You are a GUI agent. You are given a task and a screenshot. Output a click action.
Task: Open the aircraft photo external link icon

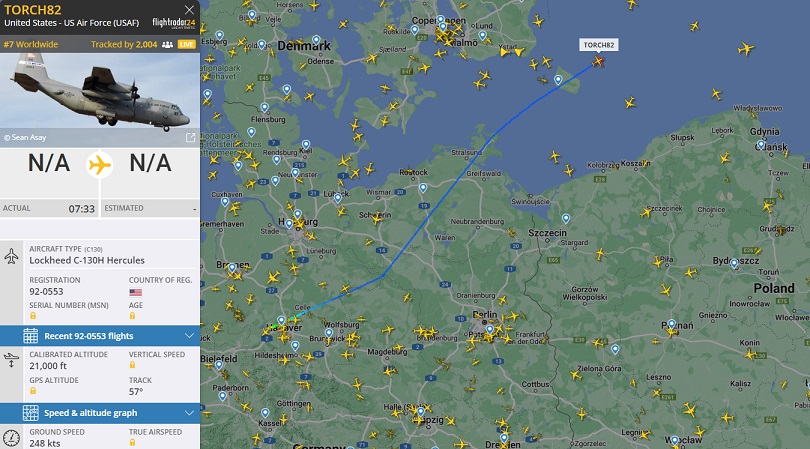point(190,137)
